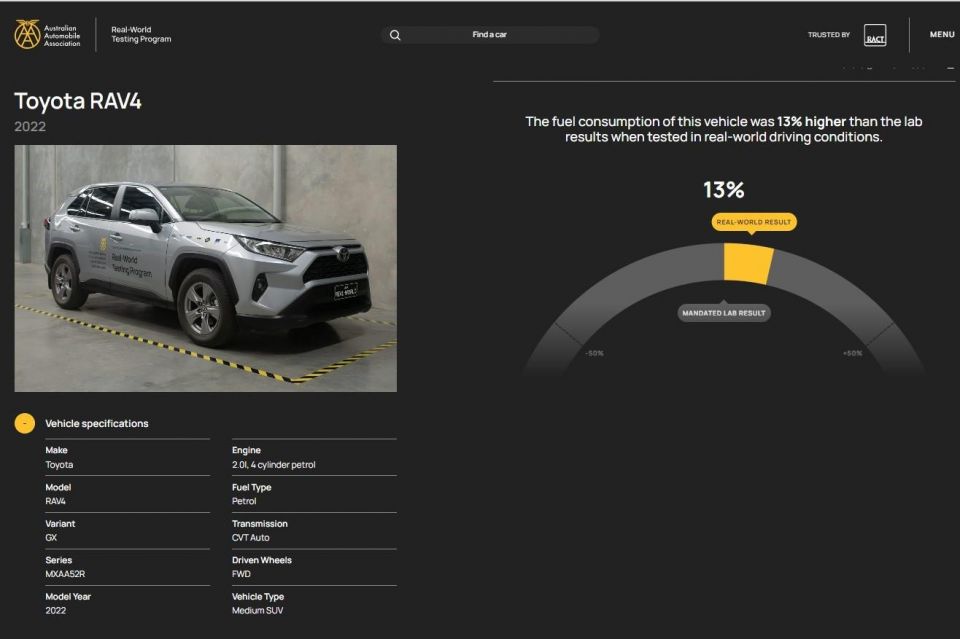Open the Real-World Testing Program link
This screenshot has height=639, width=960.
point(141,34)
